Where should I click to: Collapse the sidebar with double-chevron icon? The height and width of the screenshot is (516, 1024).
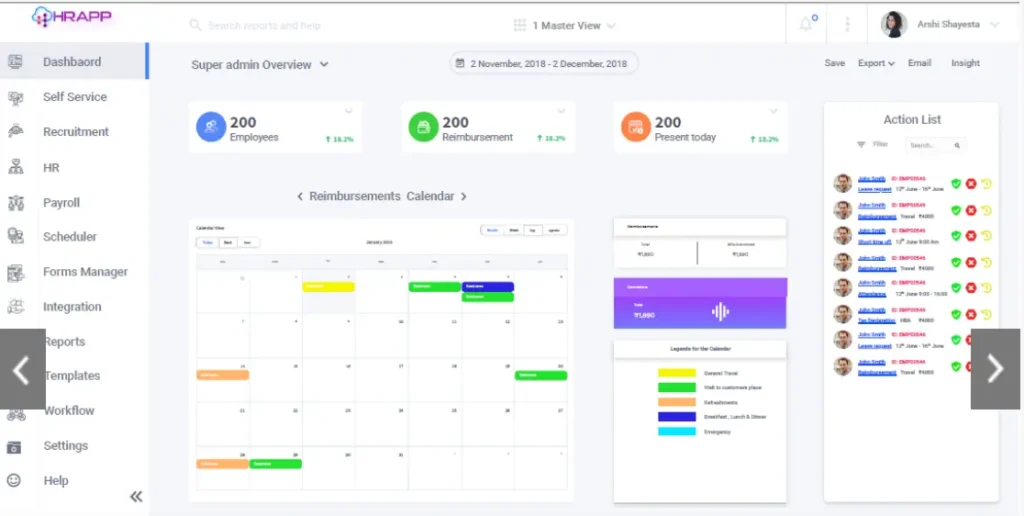pos(136,496)
